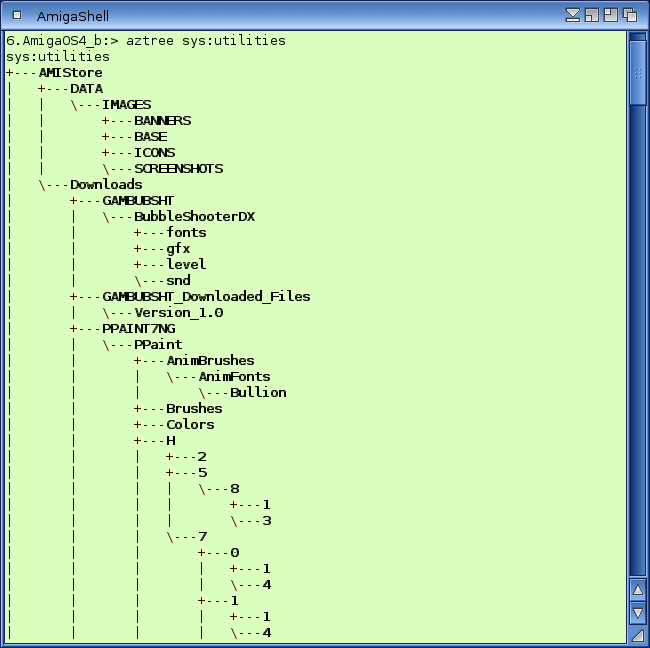Click the AmigaShell window close gadget
This screenshot has height=648, width=650.
coord(17,15)
